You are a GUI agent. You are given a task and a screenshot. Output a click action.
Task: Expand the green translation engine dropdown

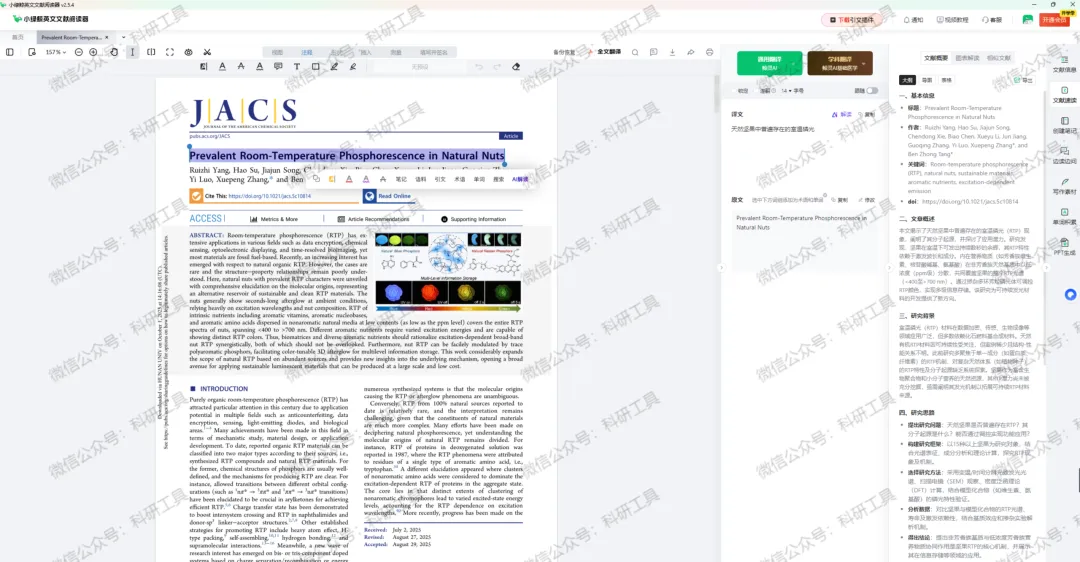tap(793, 63)
